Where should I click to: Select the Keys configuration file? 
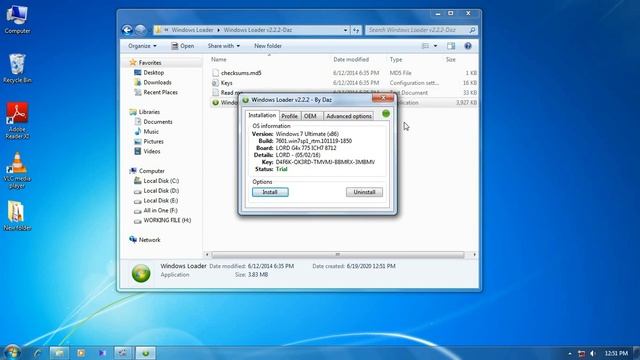[x=222, y=83]
